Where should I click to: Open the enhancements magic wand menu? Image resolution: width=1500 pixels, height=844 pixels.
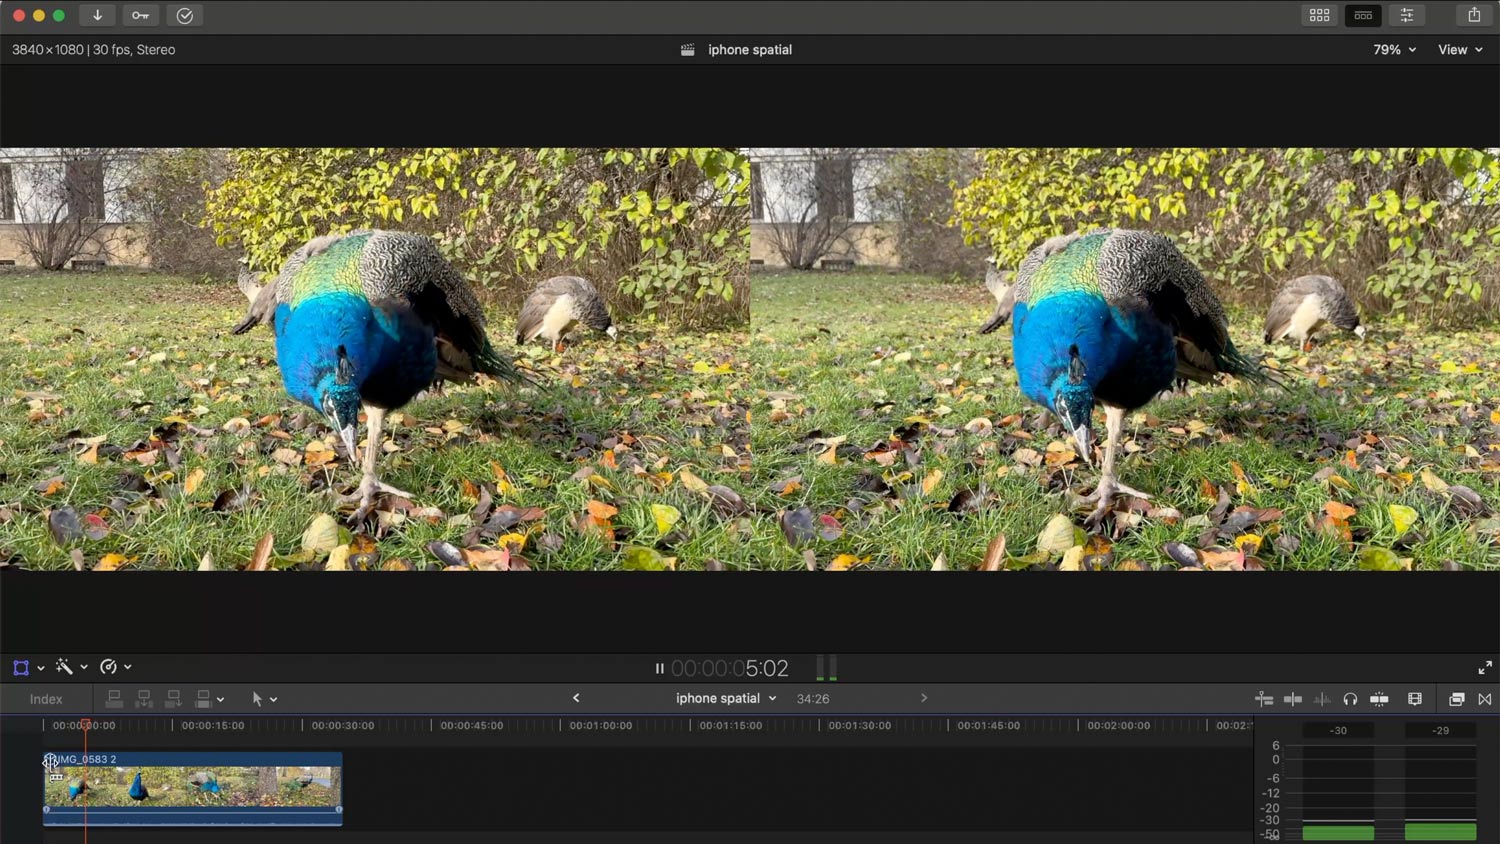tap(70, 667)
